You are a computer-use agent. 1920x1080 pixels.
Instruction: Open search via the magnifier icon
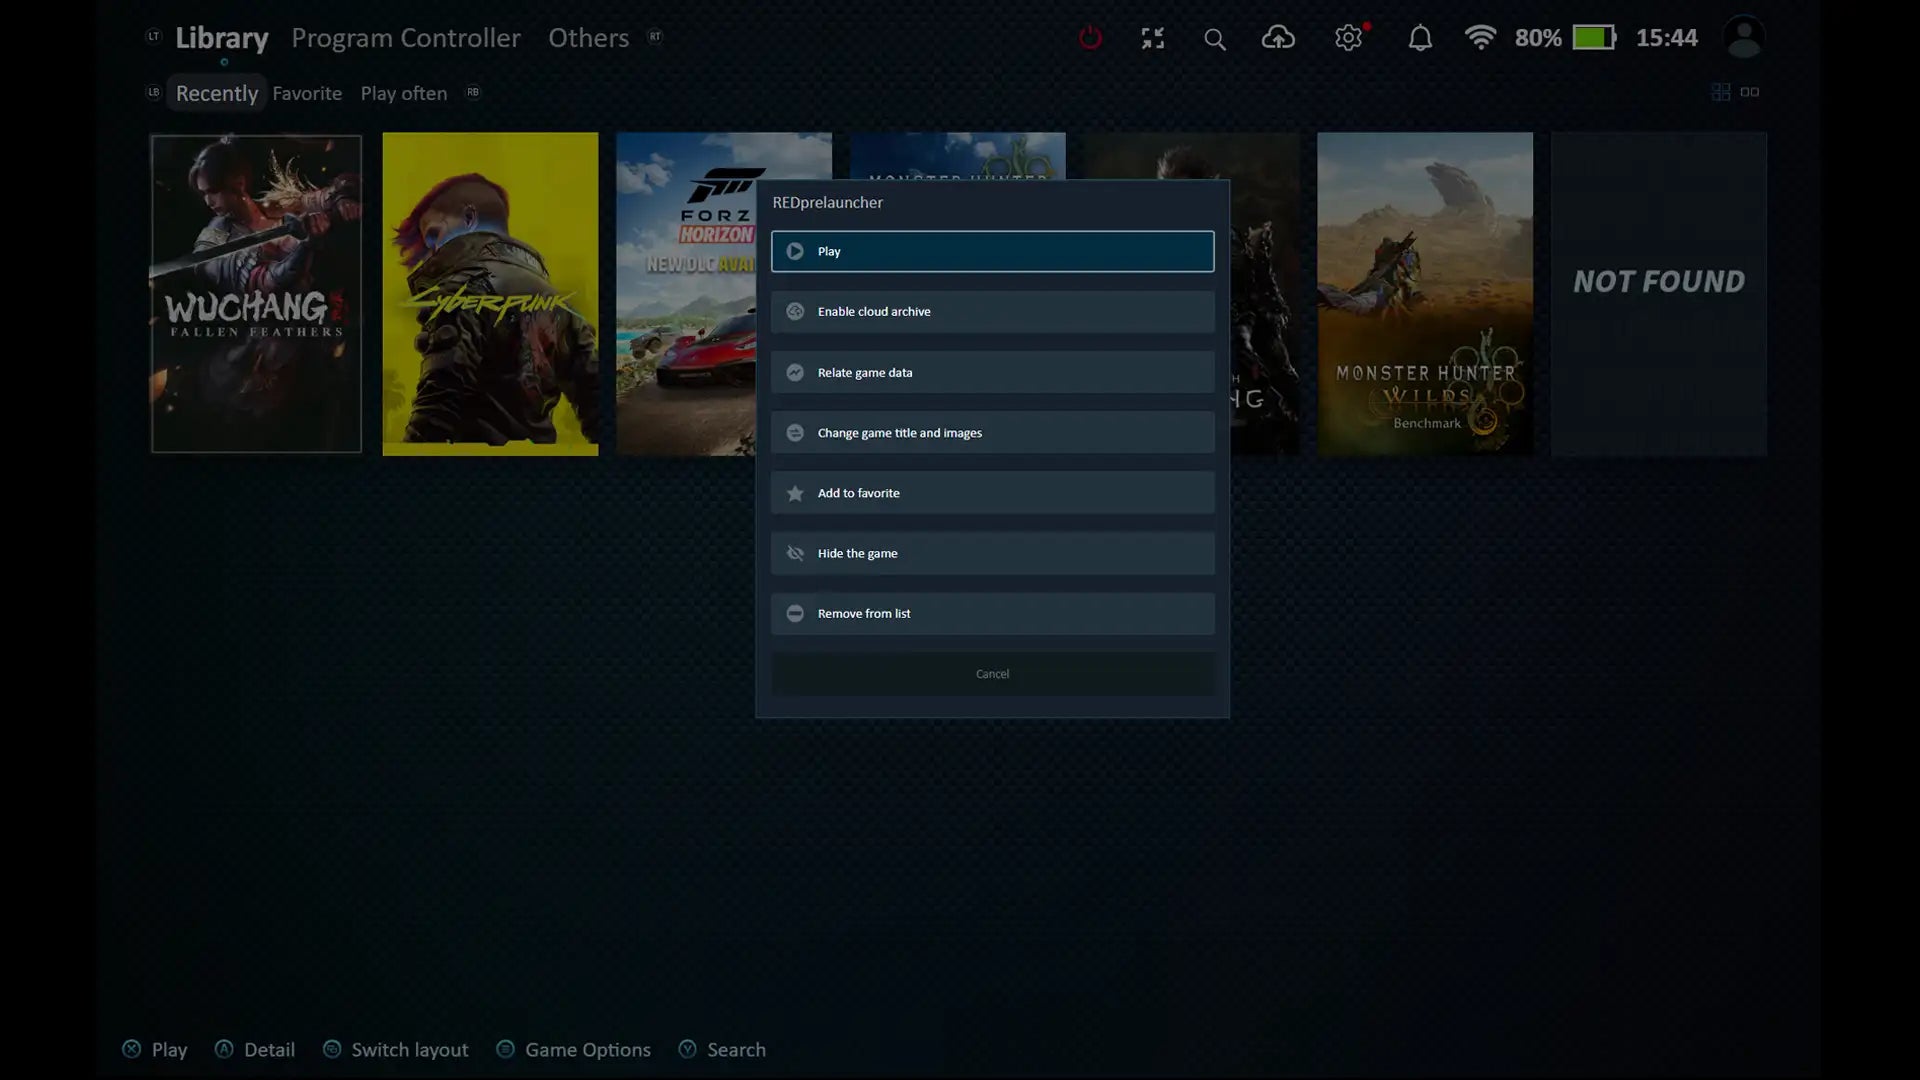(x=1214, y=39)
